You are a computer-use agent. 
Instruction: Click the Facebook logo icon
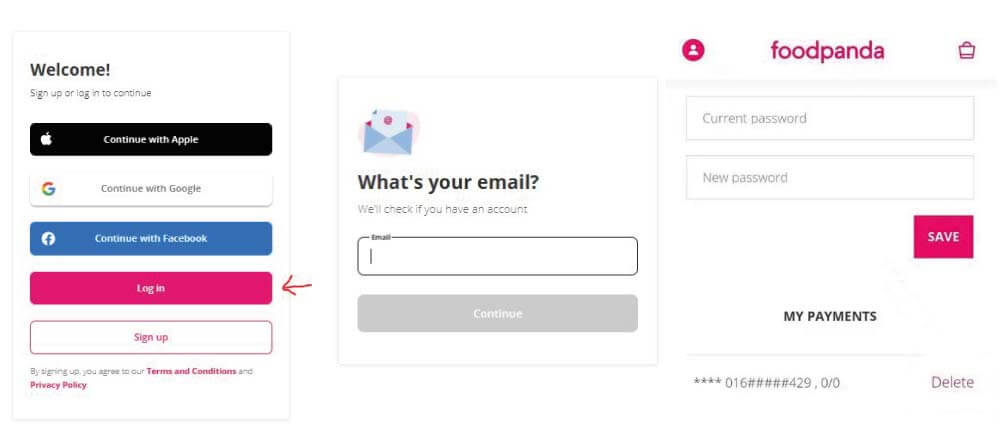(48, 238)
